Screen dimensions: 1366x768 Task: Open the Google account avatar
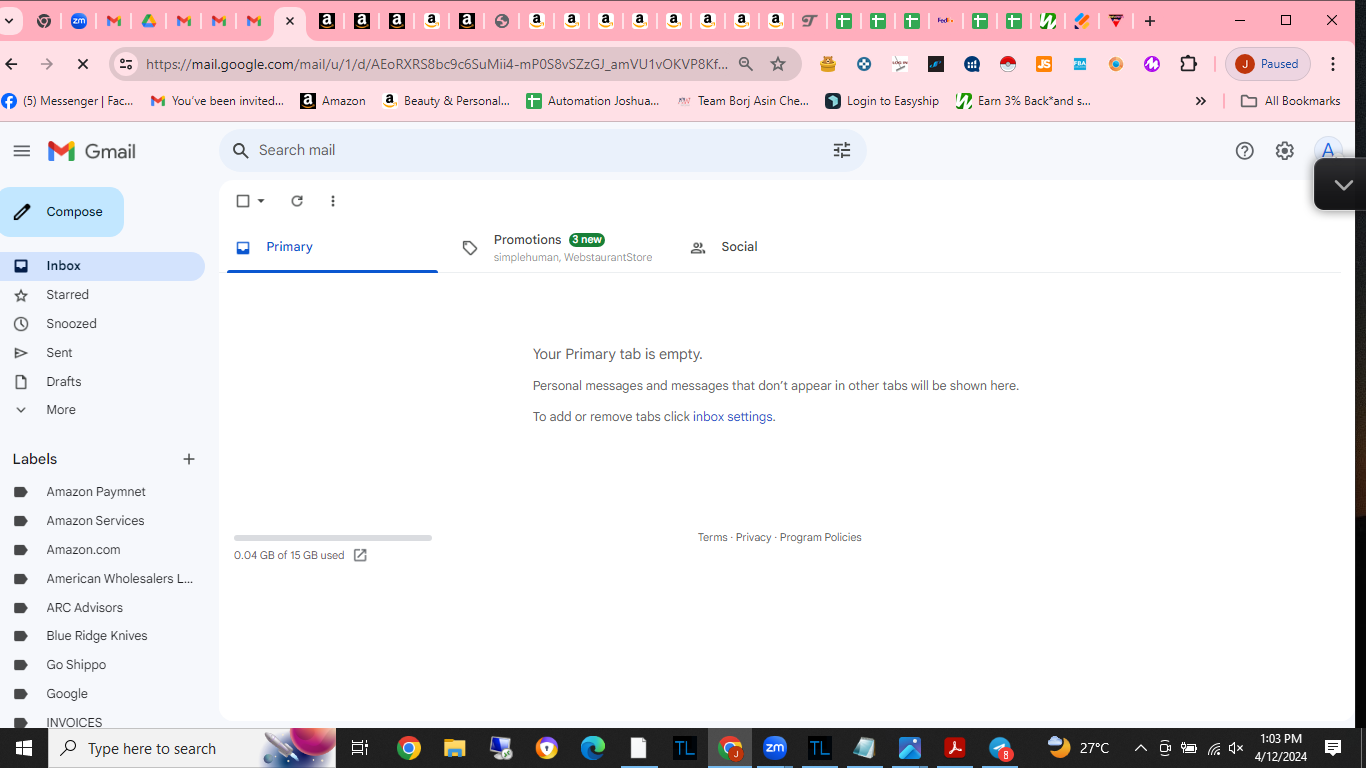point(1328,151)
